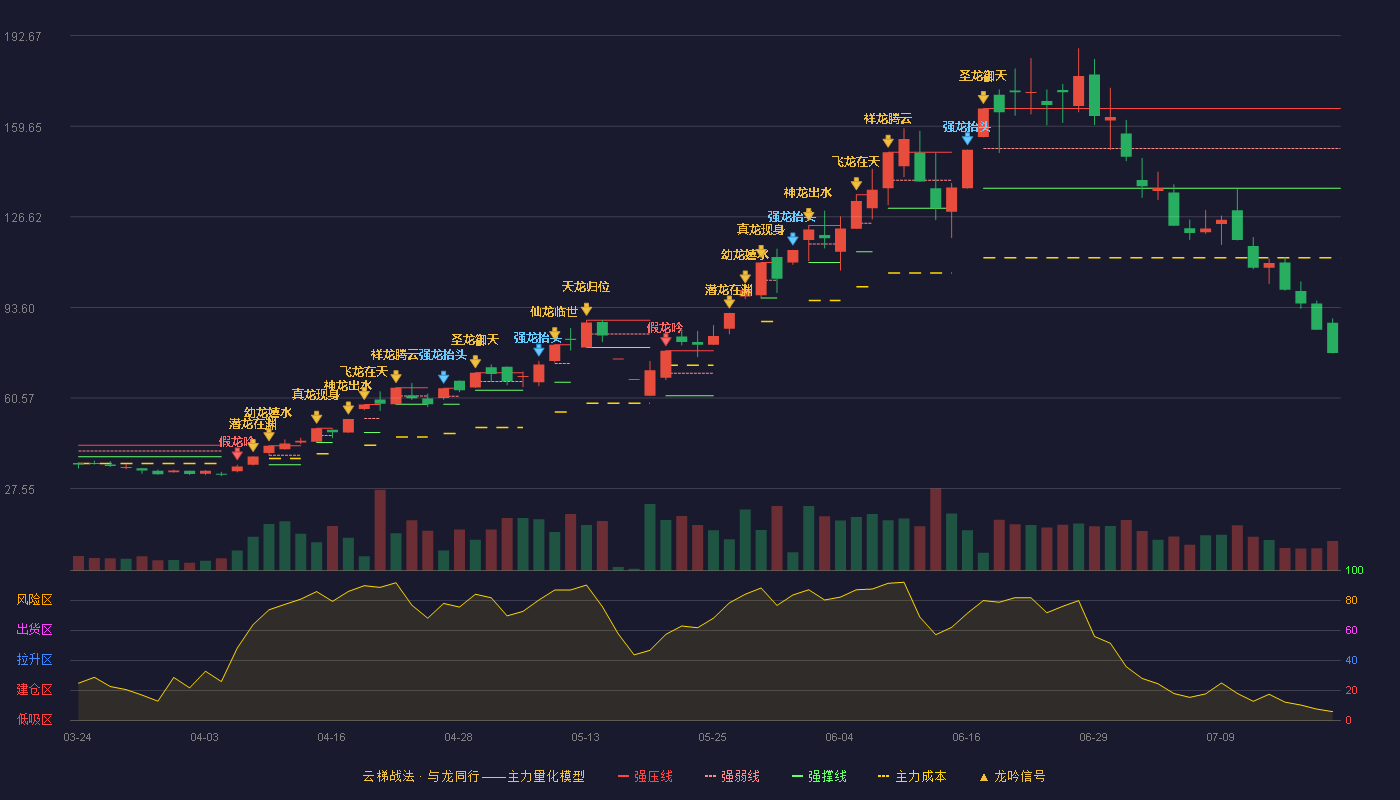
Task: Click the 04-03 date axis label
Action: point(204,737)
